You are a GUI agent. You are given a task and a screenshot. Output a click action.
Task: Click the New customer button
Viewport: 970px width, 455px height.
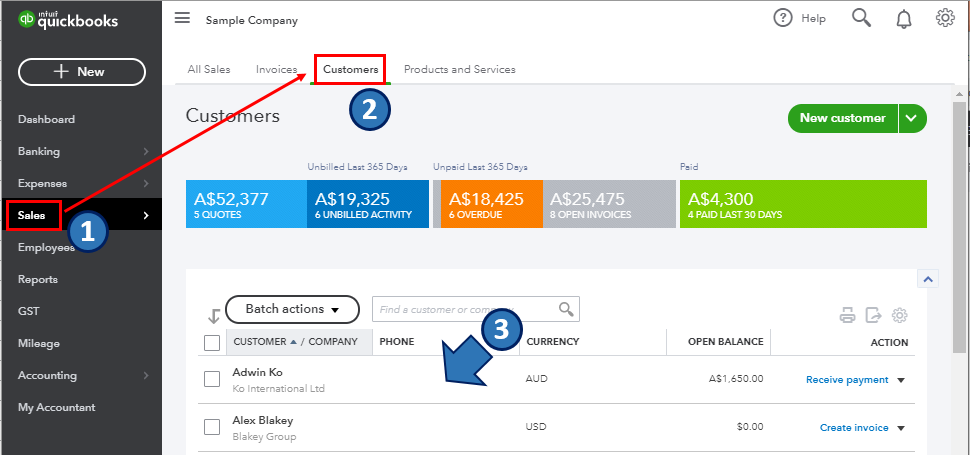pyautogui.click(x=842, y=118)
